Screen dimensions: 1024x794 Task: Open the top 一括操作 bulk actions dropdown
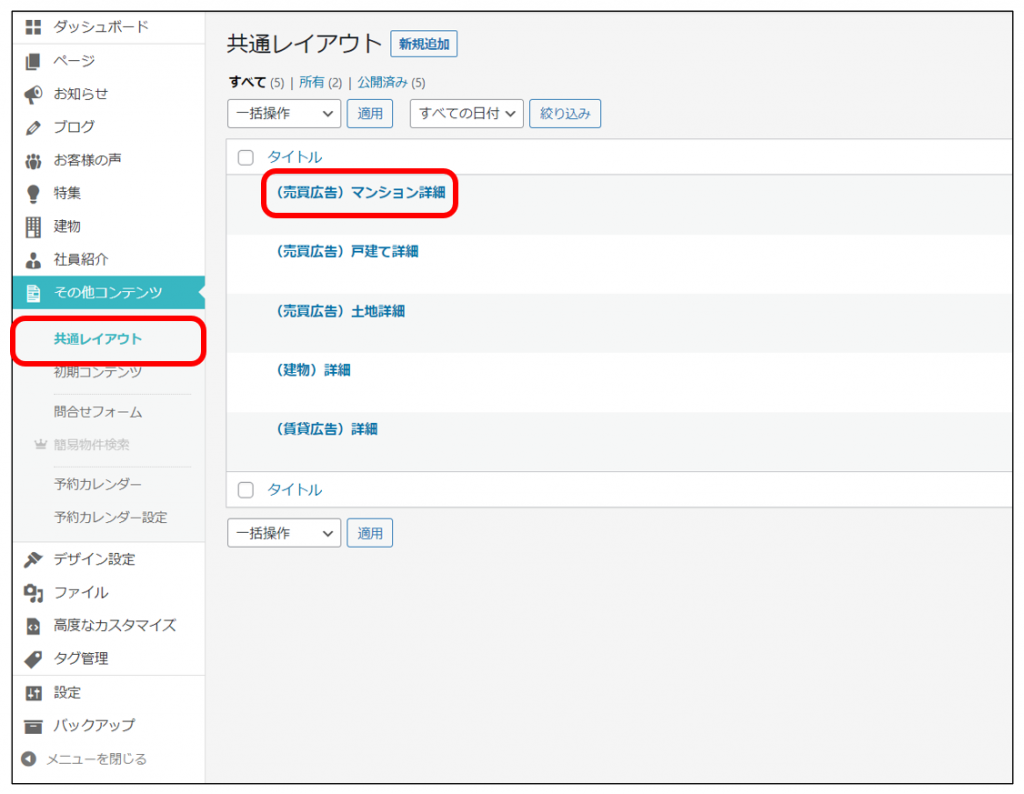tap(284, 114)
